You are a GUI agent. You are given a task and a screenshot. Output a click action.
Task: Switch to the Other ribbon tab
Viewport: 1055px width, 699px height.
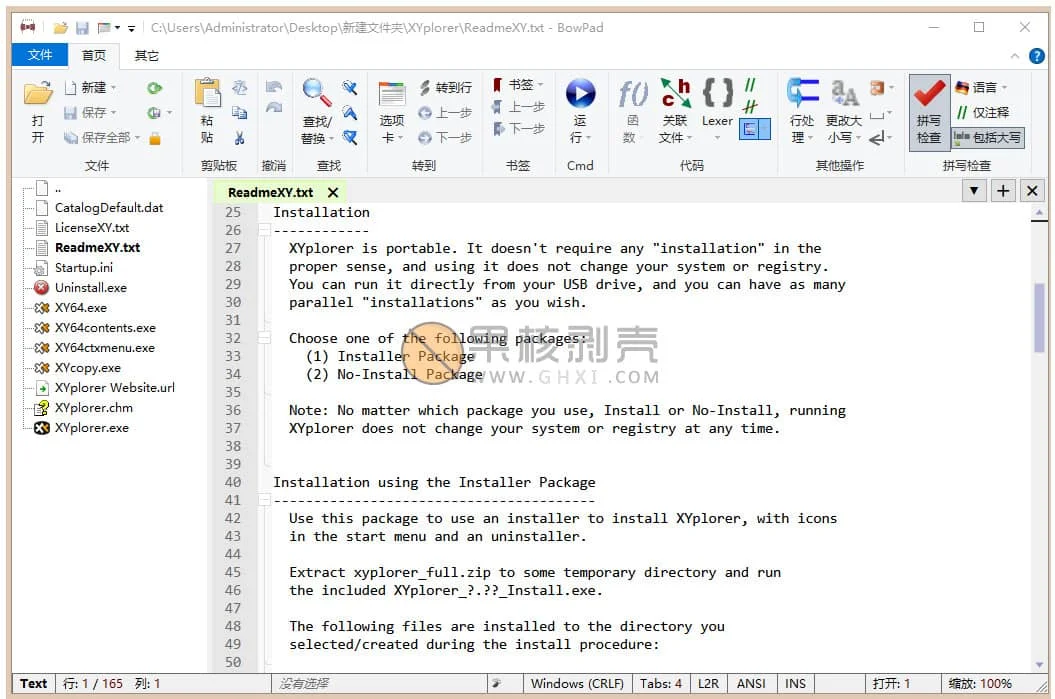click(147, 56)
